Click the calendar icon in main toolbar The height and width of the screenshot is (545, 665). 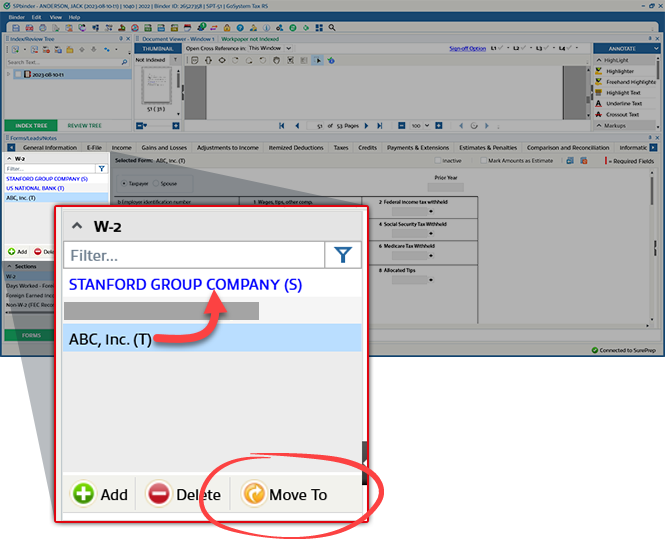(187, 28)
